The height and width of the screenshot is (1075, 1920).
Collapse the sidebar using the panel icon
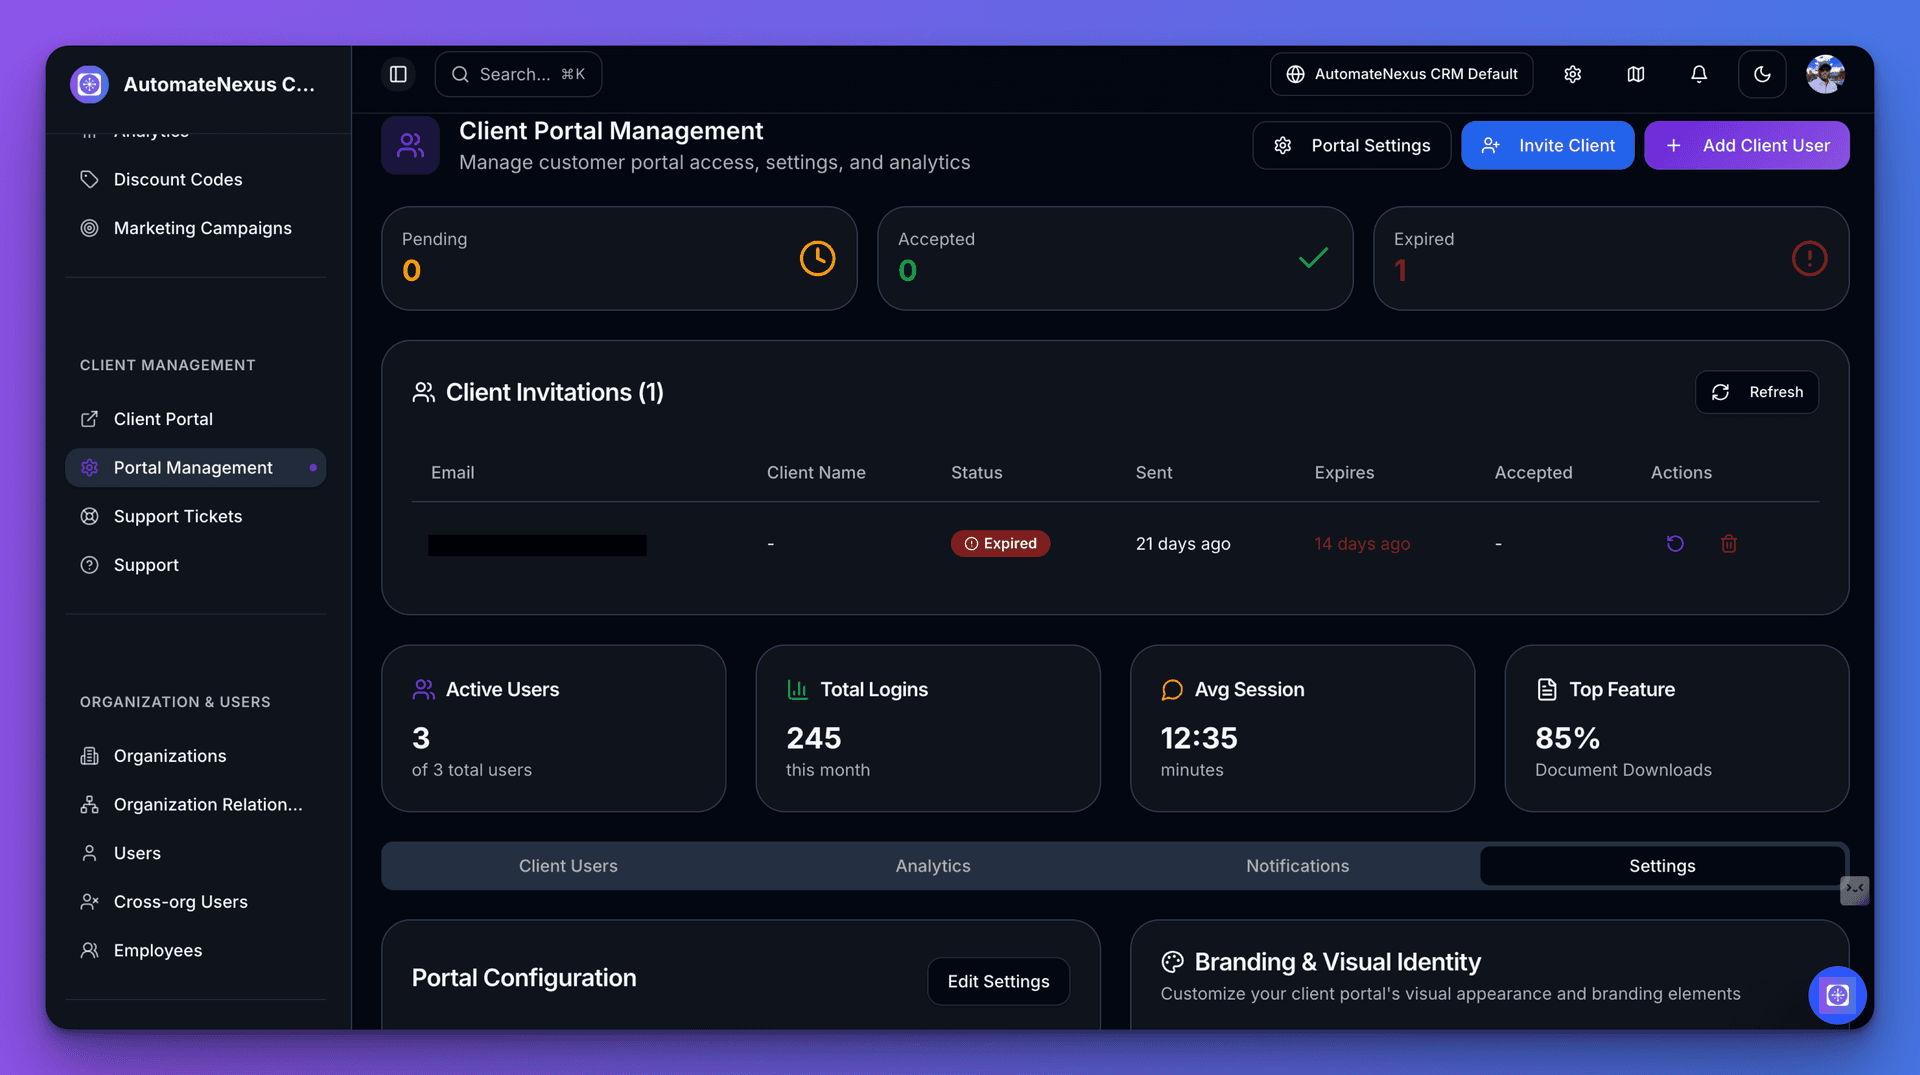(x=398, y=74)
